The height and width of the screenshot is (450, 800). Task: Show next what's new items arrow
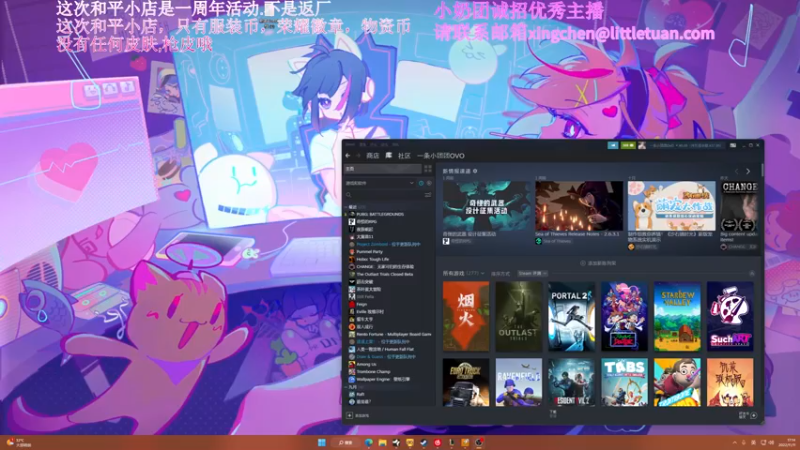click(x=748, y=171)
